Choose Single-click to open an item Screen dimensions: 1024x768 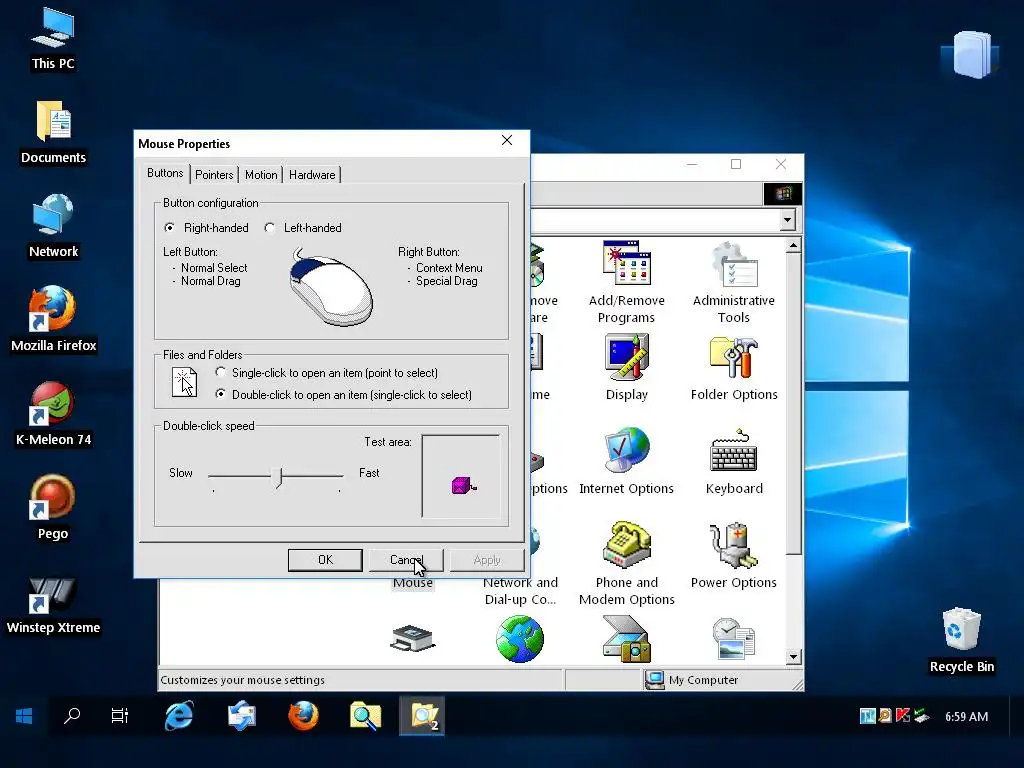point(221,372)
